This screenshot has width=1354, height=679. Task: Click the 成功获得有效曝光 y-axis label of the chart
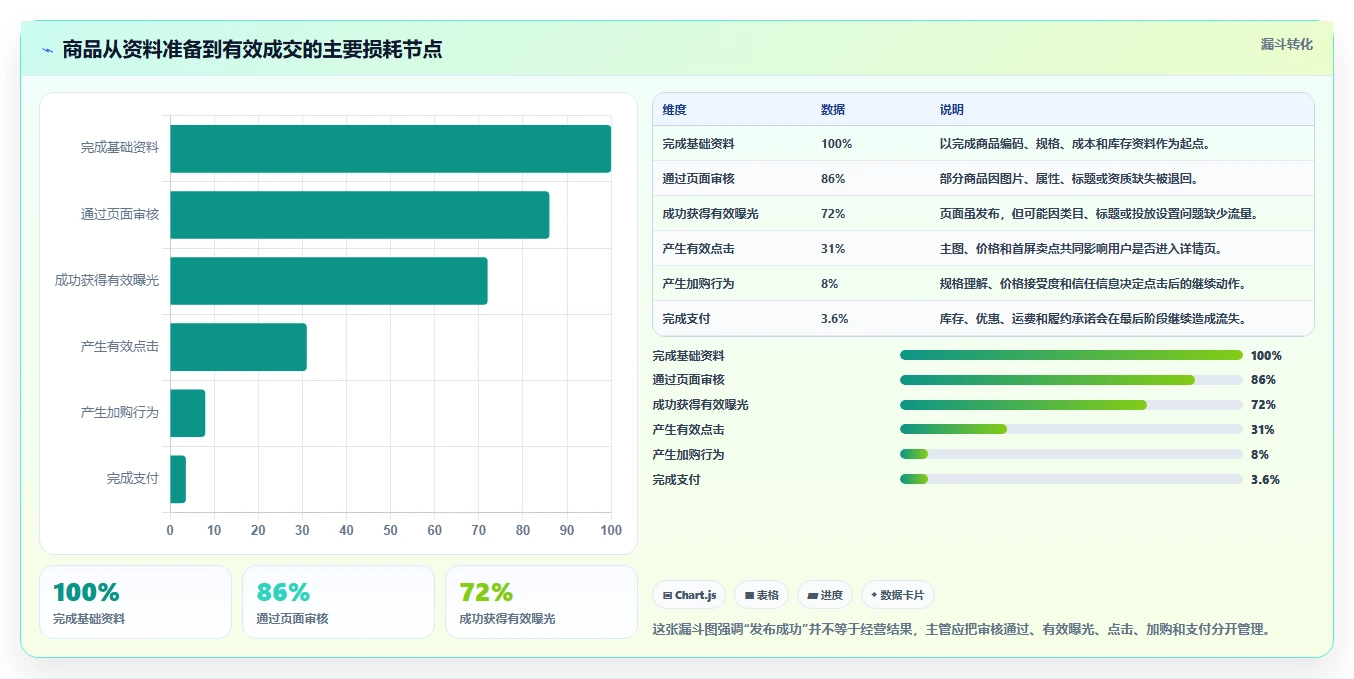point(107,281)
